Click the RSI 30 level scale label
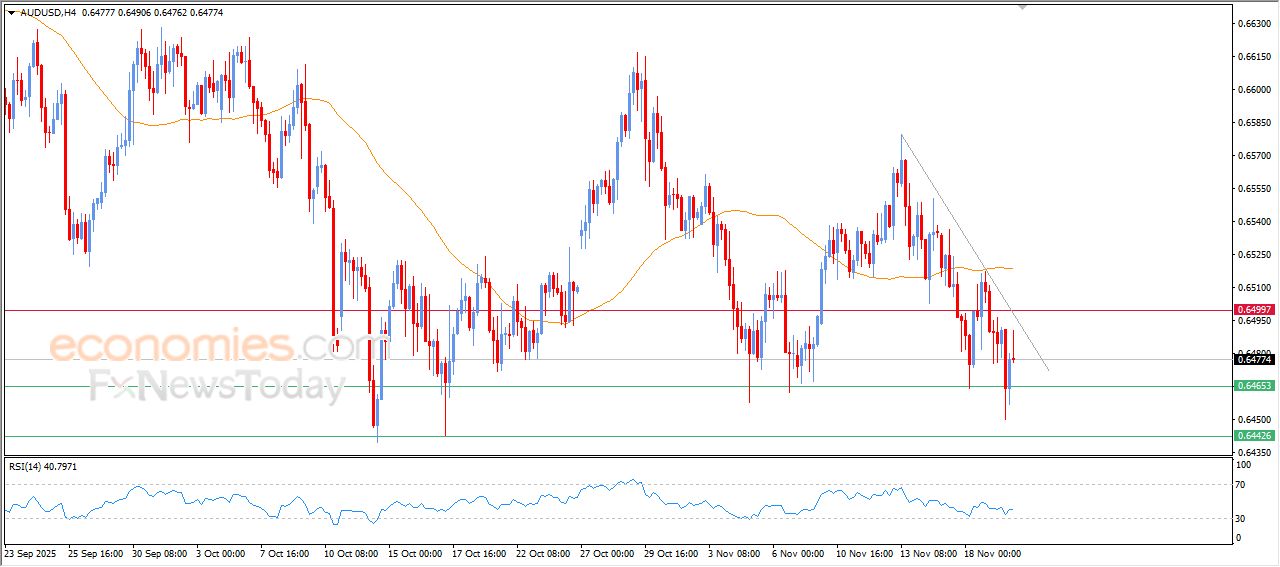Image resolution: width=1280 pixels, height=567 pixels. (x=1243, y=518)
